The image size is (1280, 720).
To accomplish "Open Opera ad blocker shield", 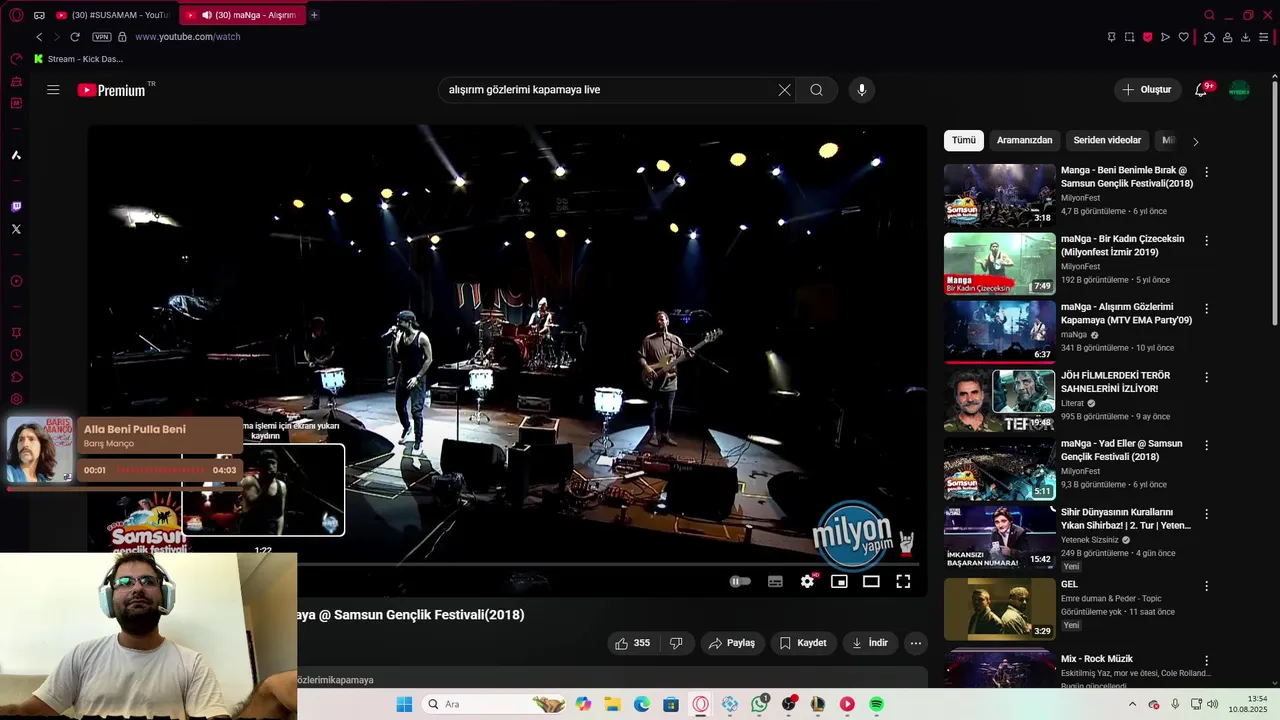I will pos(1147,37).
